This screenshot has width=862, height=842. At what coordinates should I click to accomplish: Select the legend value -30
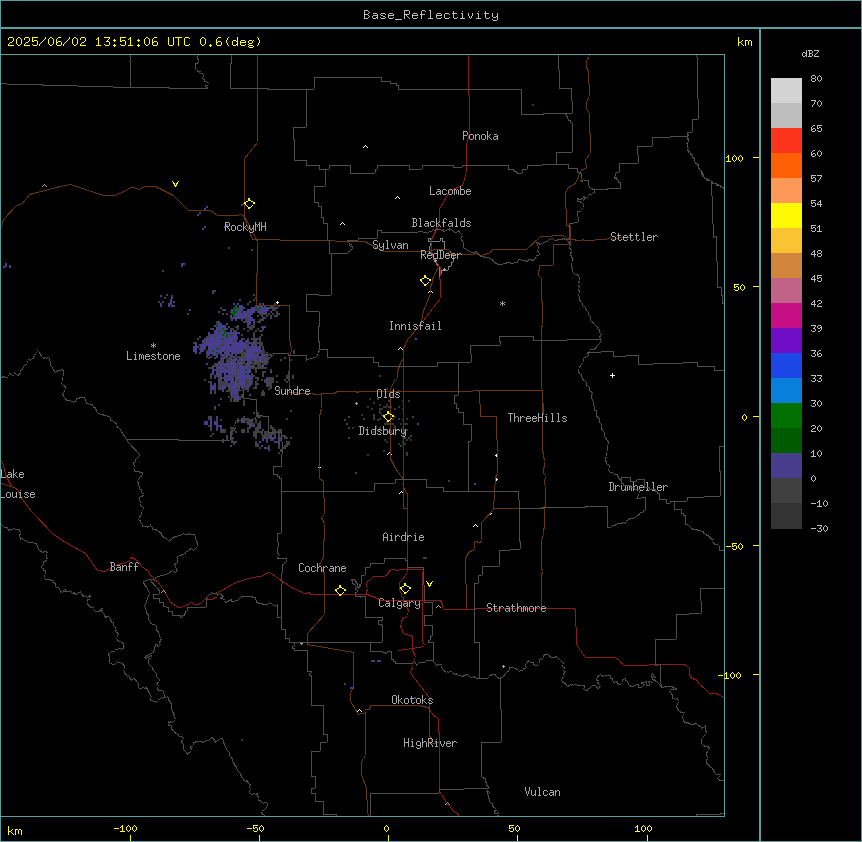(819, 528)
